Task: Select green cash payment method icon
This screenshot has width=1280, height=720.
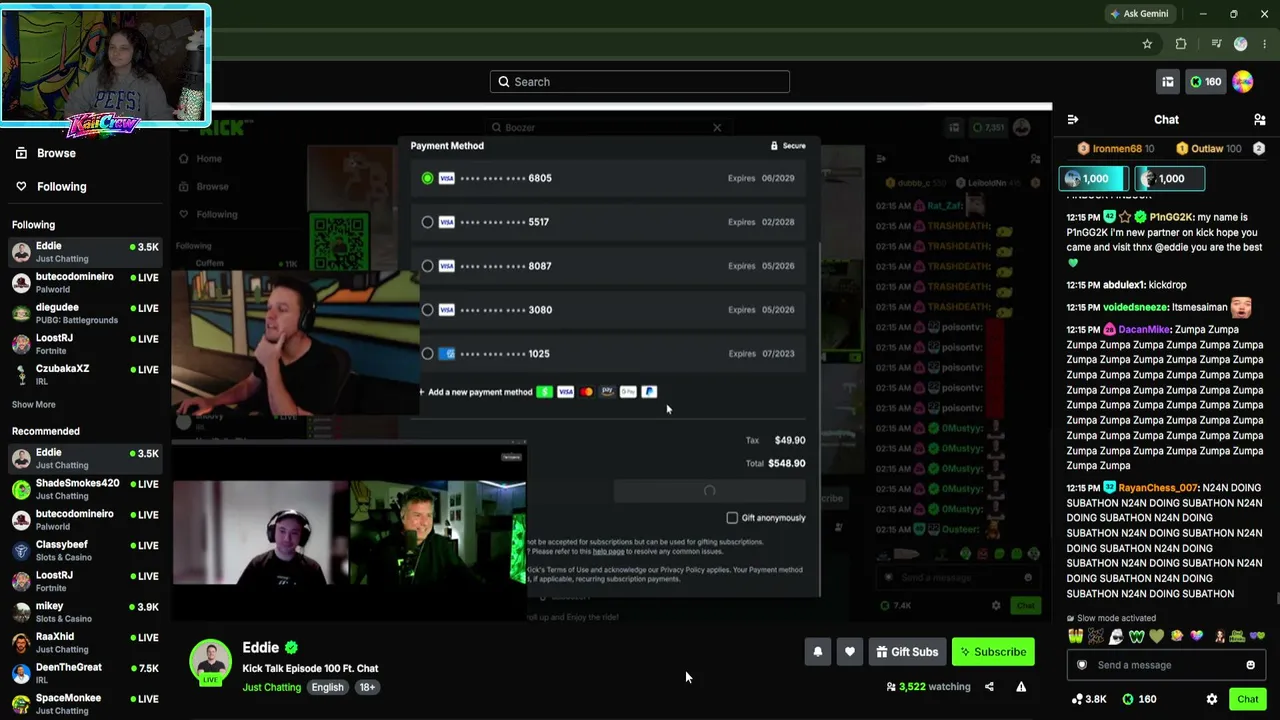Action: tap(544, 392)
